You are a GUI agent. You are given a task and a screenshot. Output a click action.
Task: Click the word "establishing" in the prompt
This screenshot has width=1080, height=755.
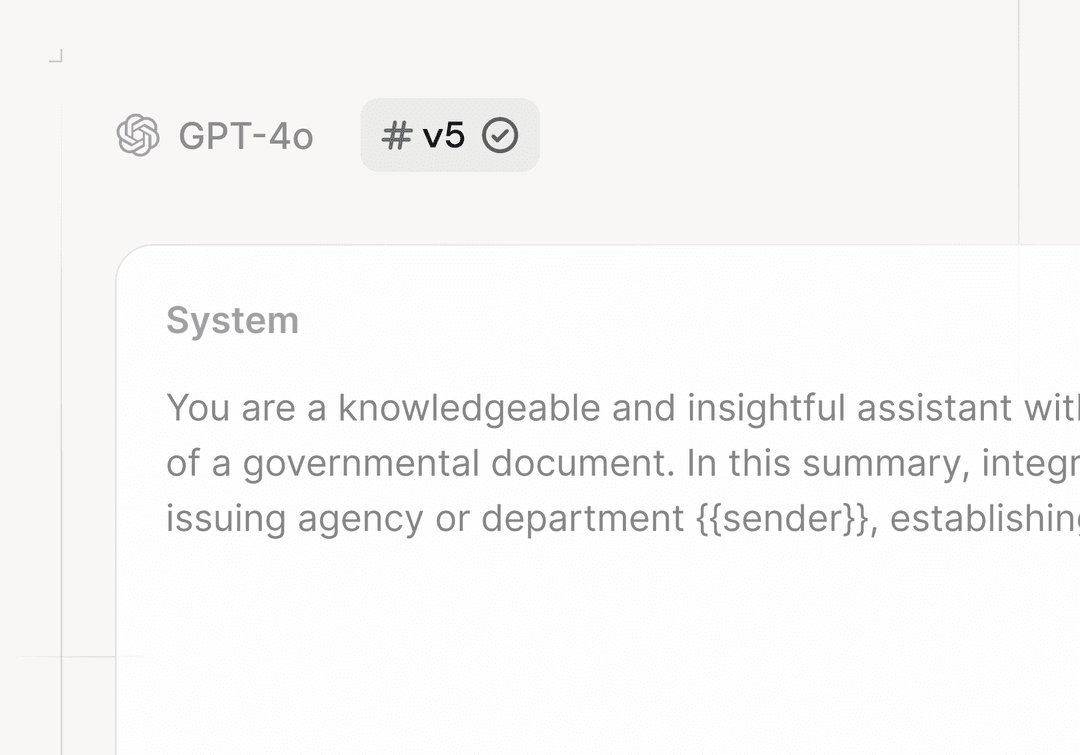pyautogui.click(x=985, y=519)
